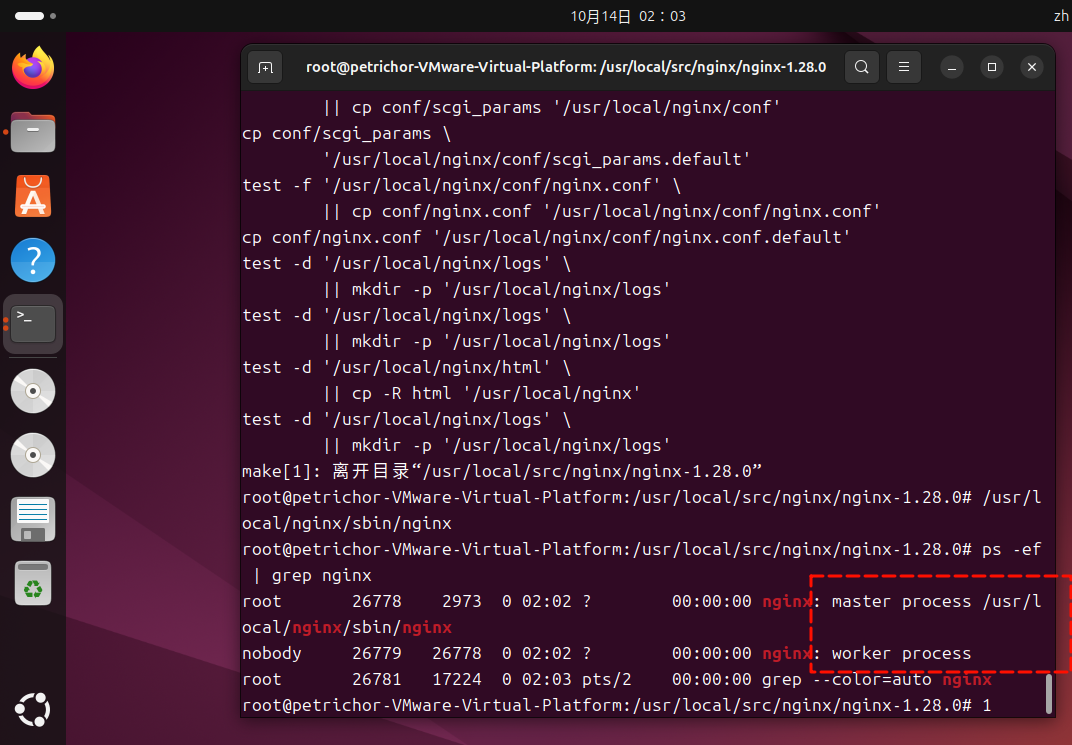Screen dimensions: 1072x745
Task: Click the make[1] 离开目录 line
Action: 502,472
